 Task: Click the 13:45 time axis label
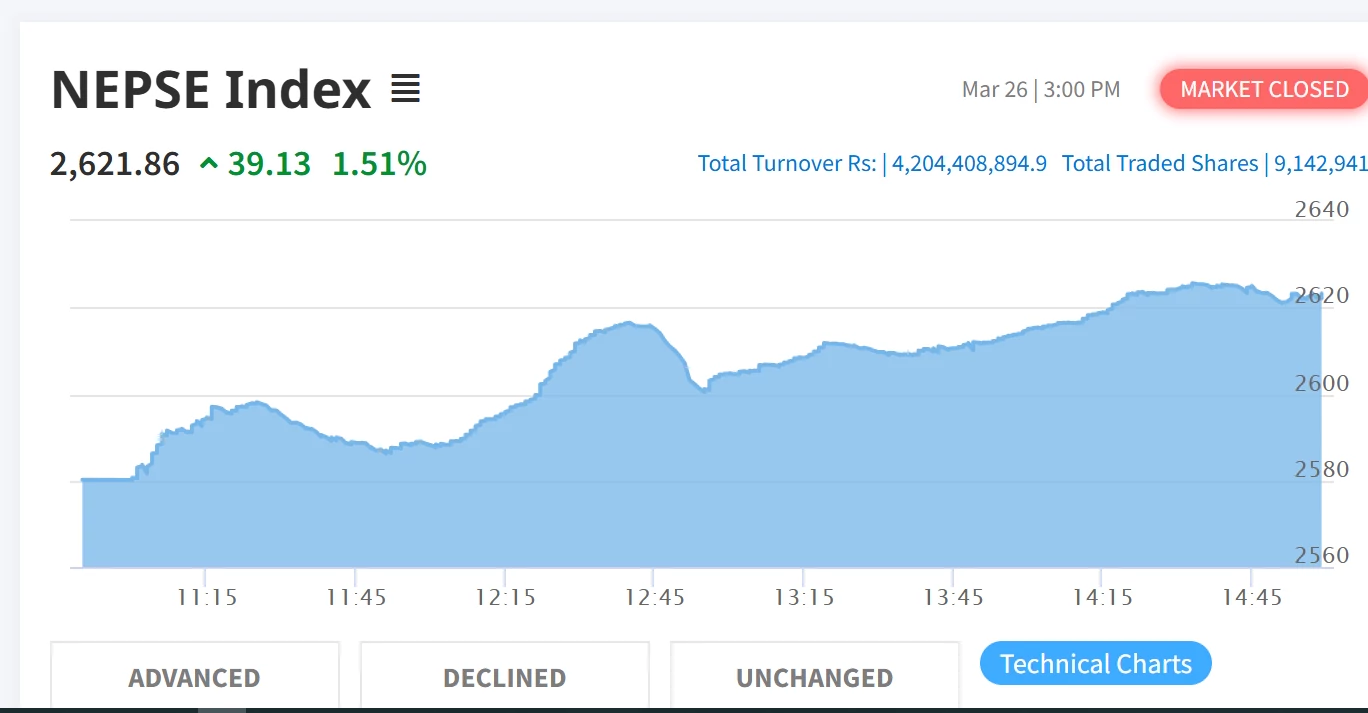coord(953,597)
